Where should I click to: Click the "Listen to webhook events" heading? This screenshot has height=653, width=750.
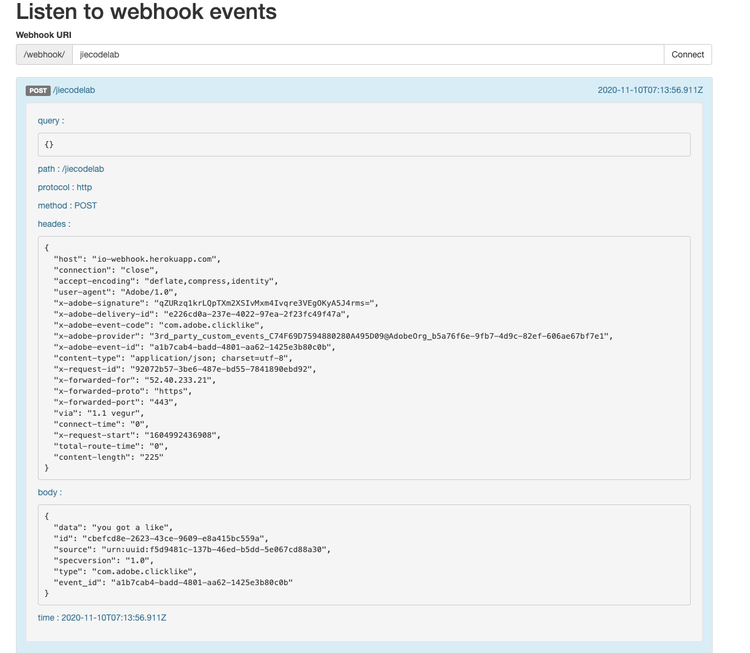point(147,13)
